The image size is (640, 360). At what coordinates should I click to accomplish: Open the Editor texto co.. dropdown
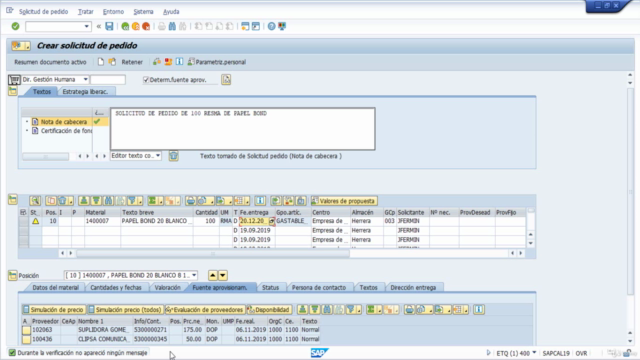click(158, 156)
